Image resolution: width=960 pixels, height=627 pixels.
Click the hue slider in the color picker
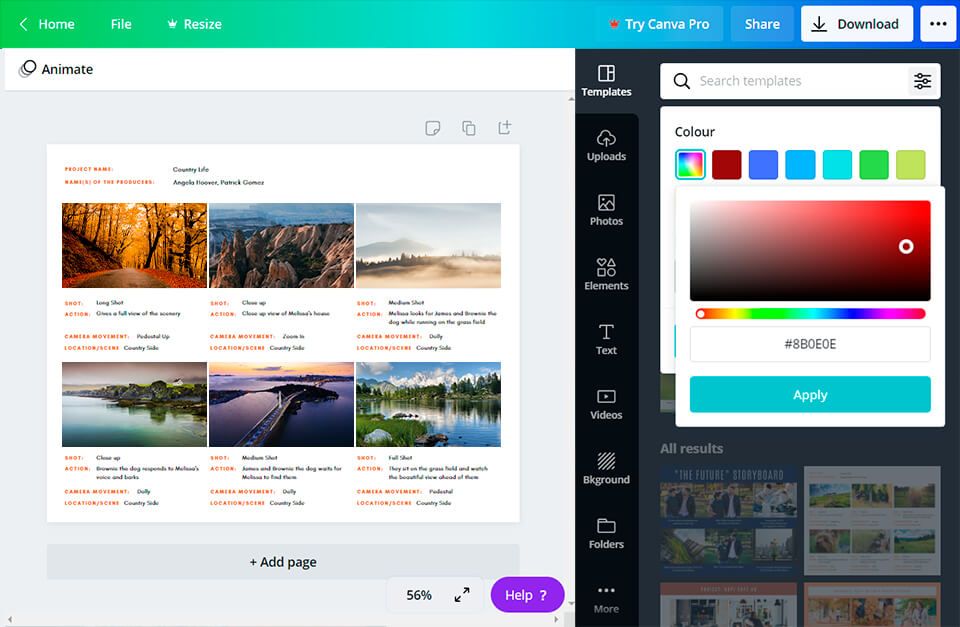click(810, 313)
